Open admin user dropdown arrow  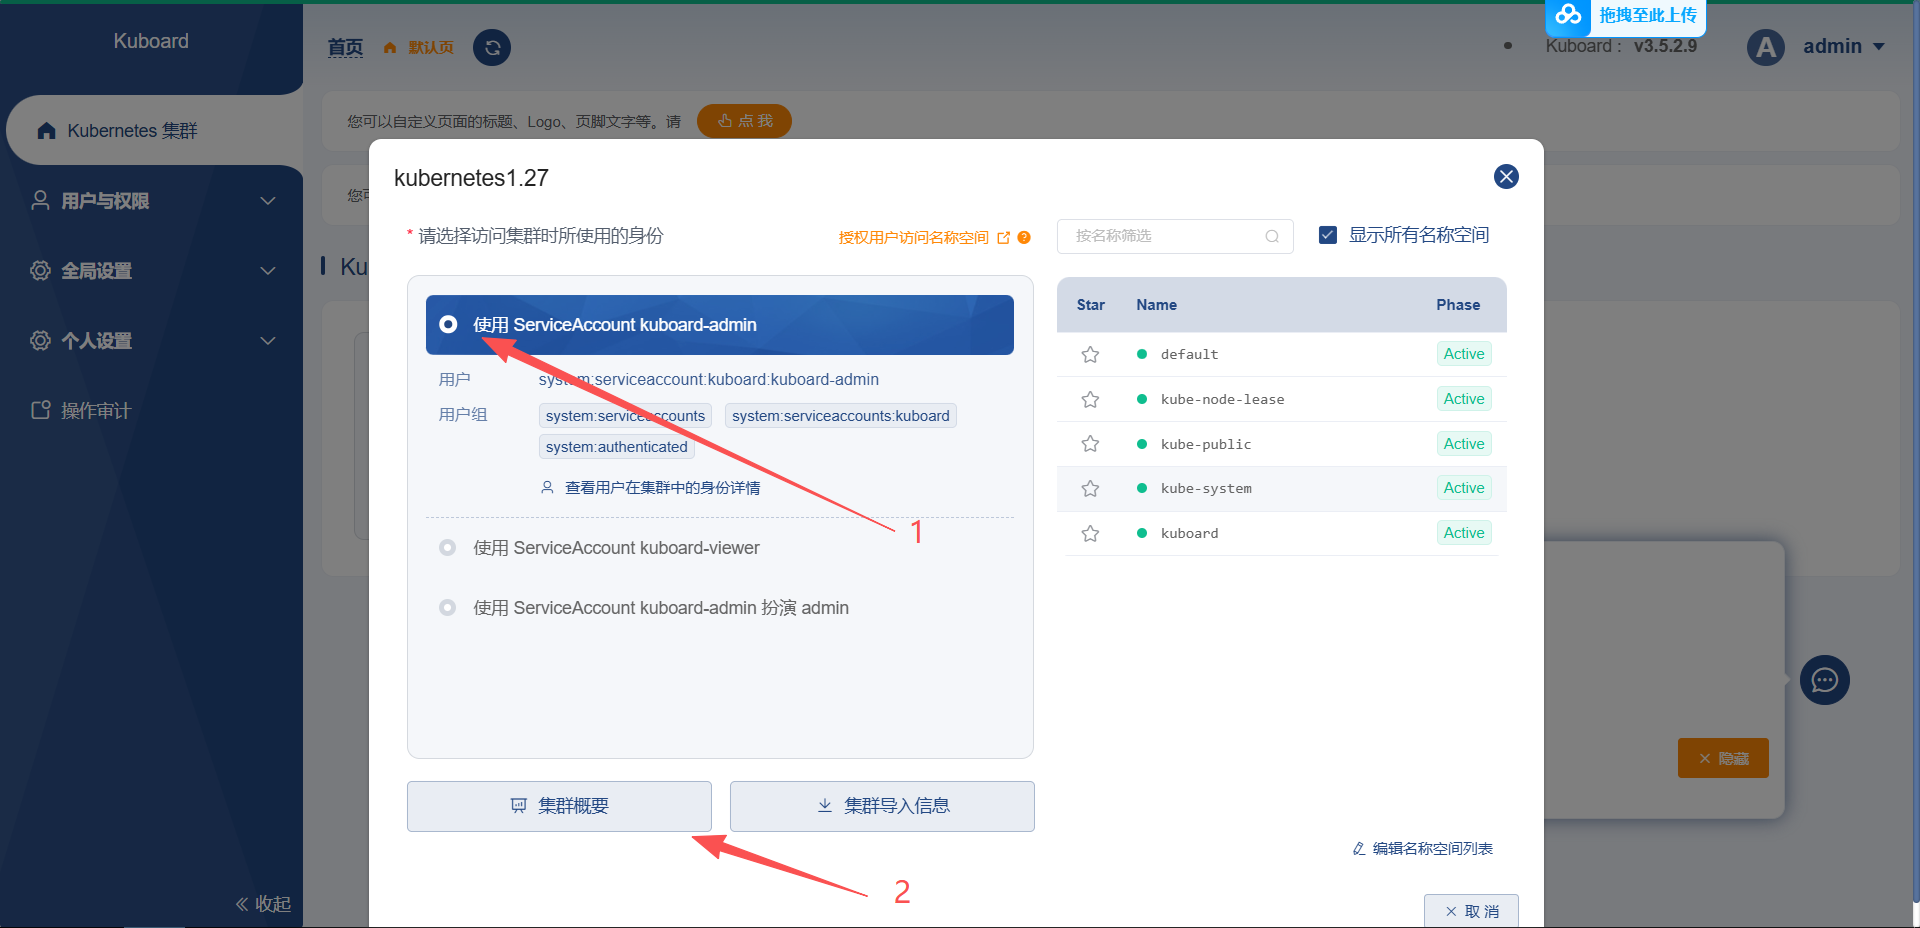pyautogui.click(x=1878, y=47)
